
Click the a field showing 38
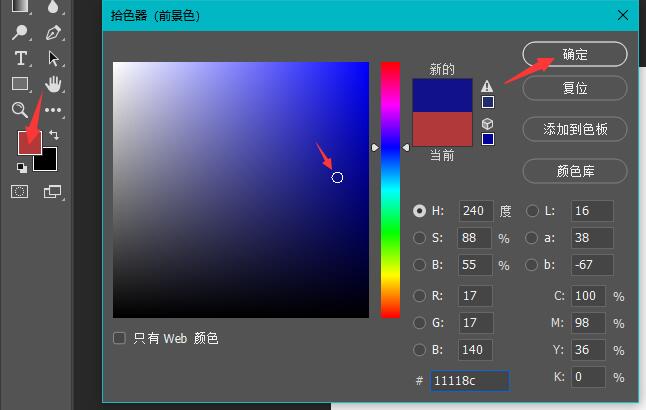[x=592, y=238]
